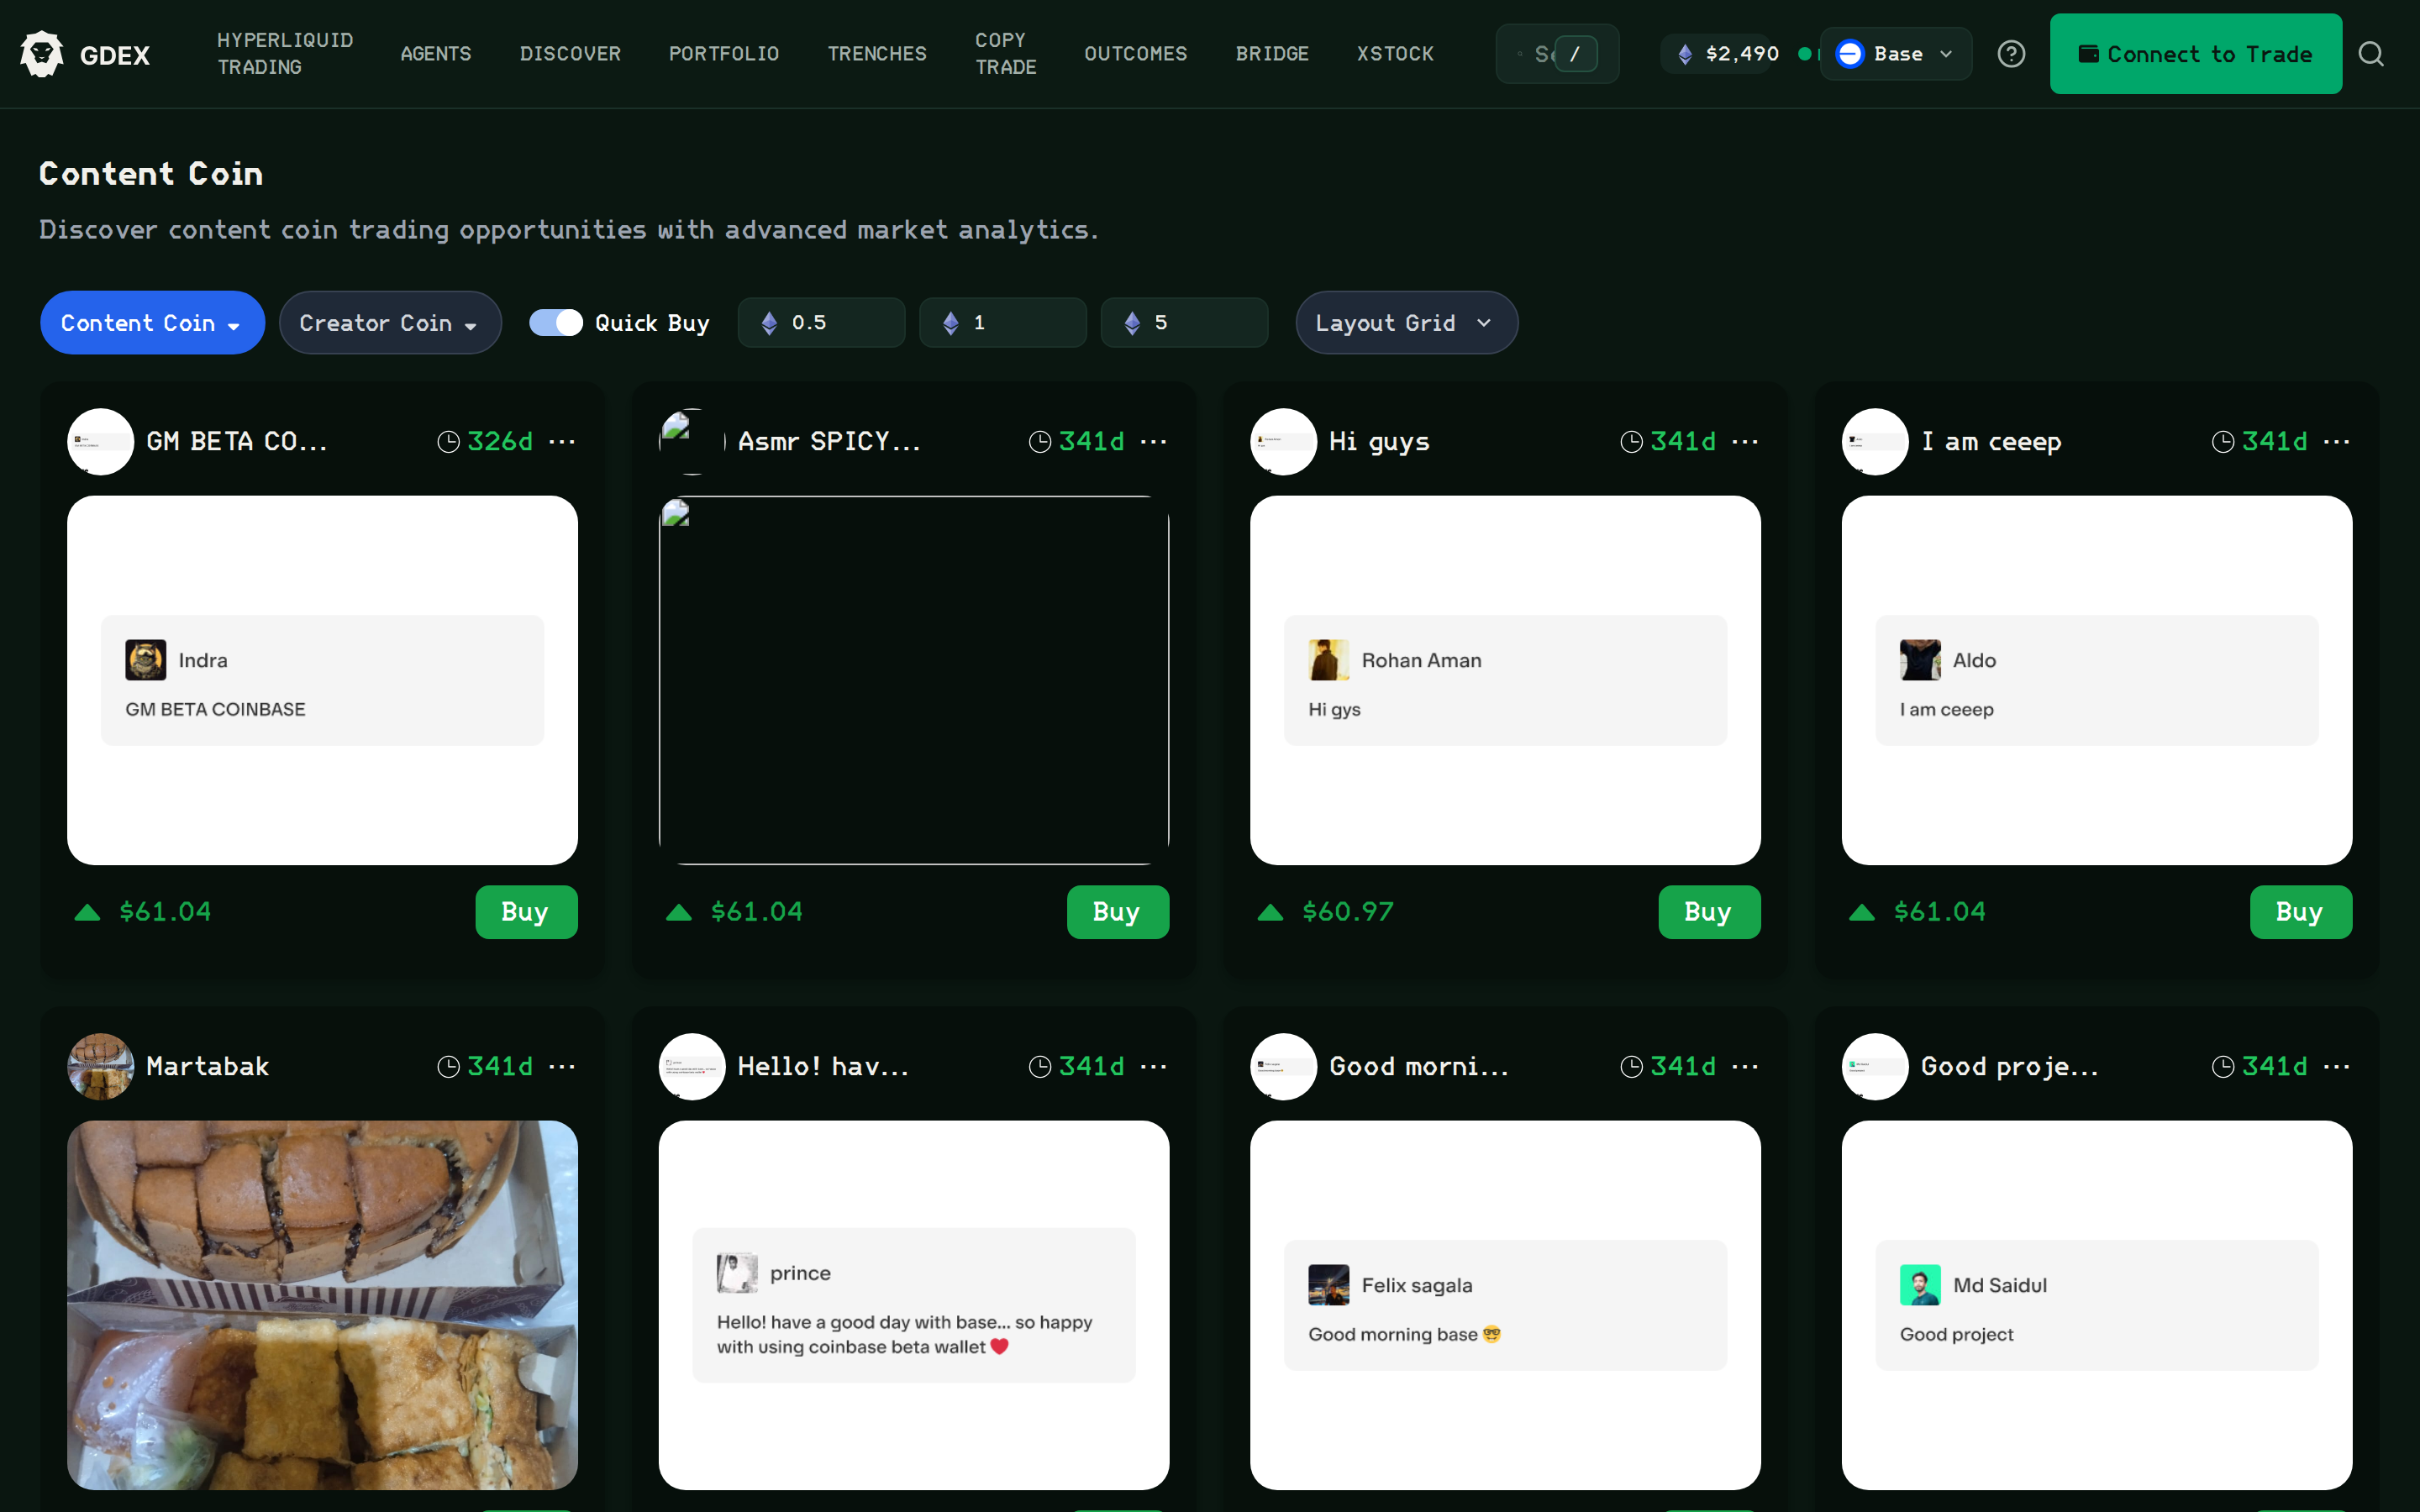This screenshot has height=1512, width=2420.
Task: Open the Martabak food photo thumbnail
Action: [322, 1304]
